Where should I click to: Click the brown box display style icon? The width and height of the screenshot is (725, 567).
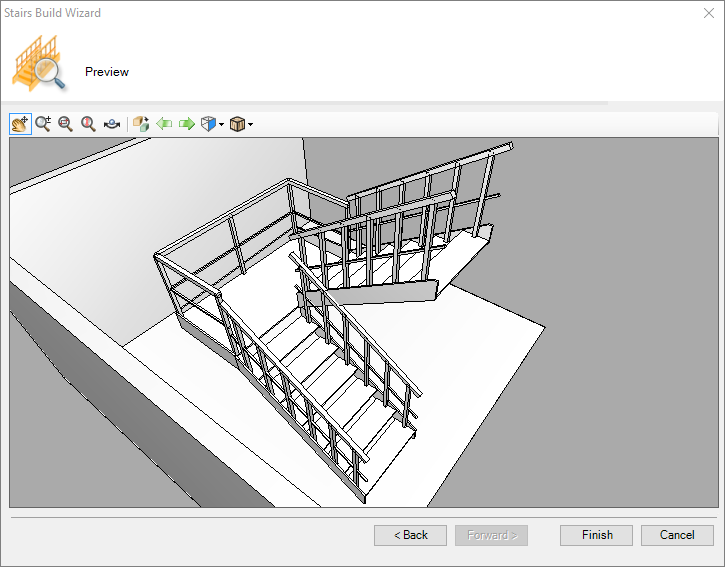pyautogui.click(x=237, y=124)
